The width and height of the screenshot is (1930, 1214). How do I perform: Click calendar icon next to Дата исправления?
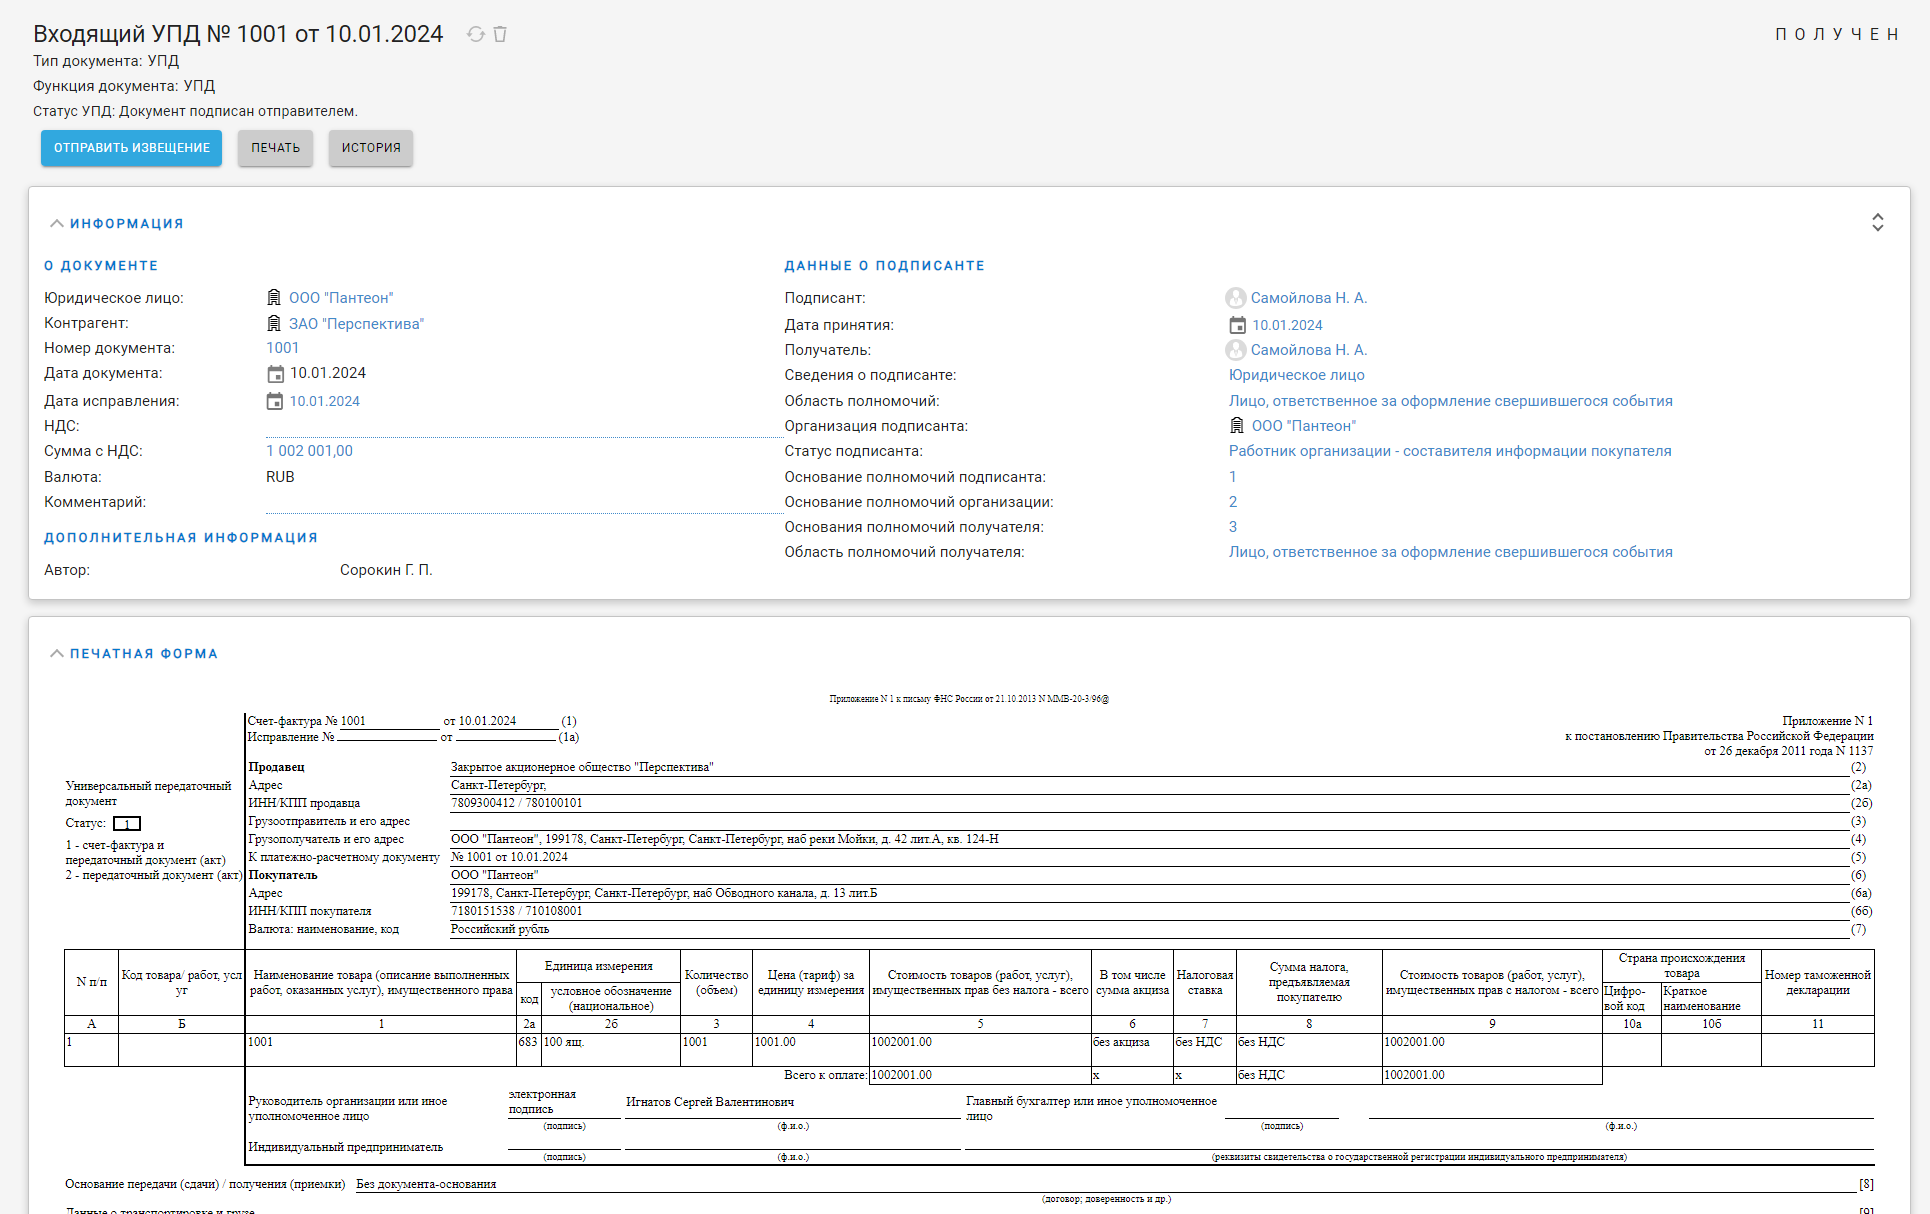coord(275,401)
